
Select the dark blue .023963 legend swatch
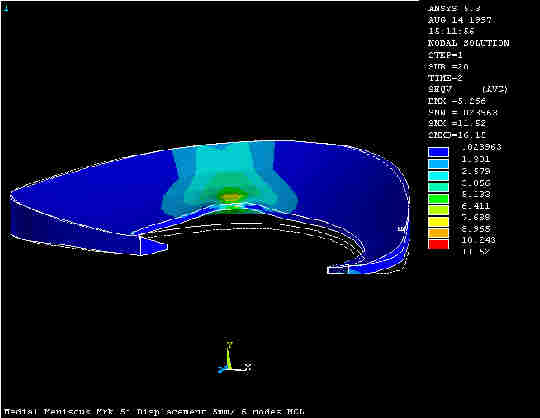click(438, 152)
